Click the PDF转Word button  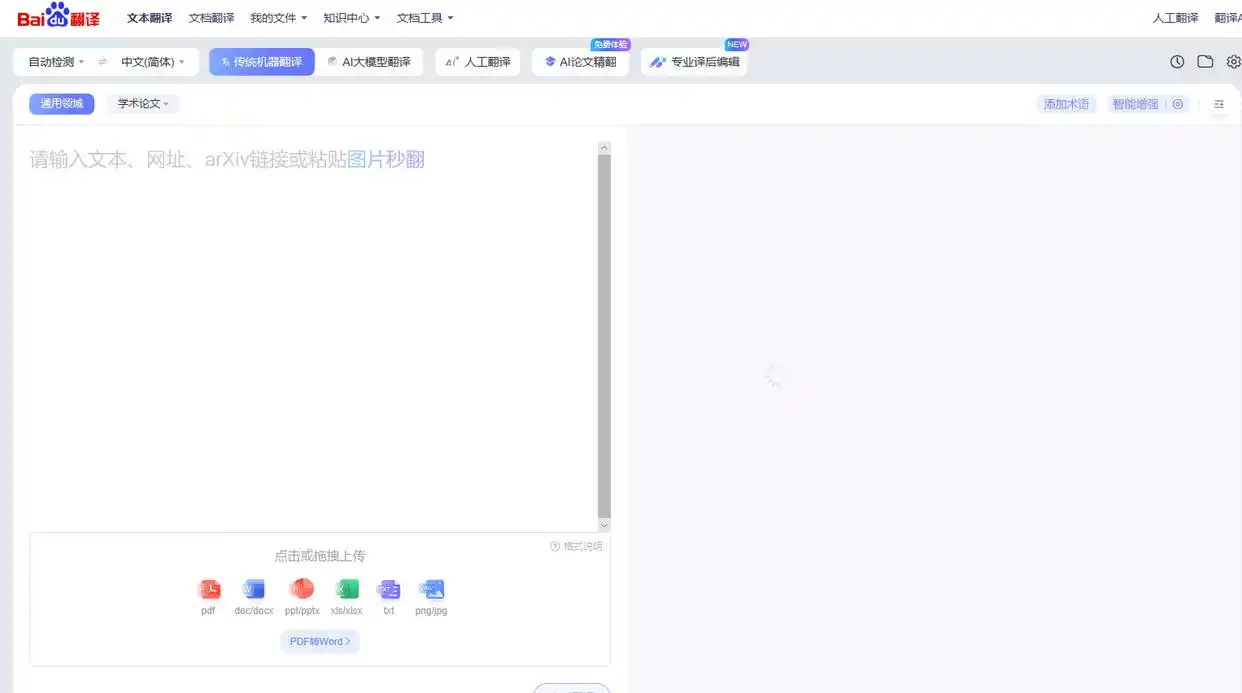pos(319,641)
